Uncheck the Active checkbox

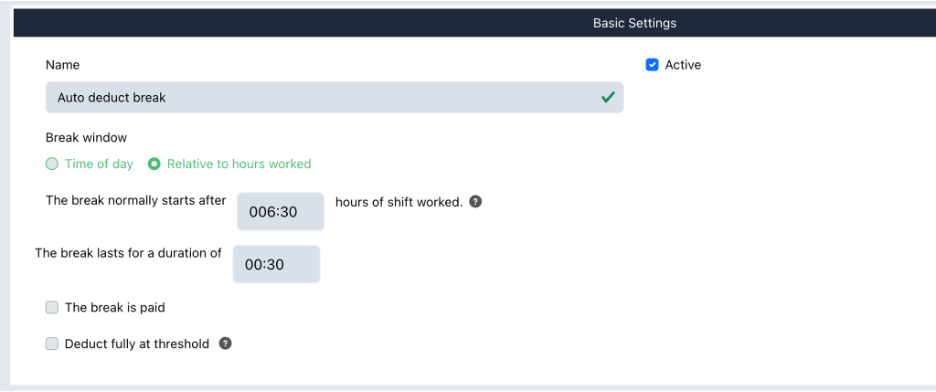652,64
